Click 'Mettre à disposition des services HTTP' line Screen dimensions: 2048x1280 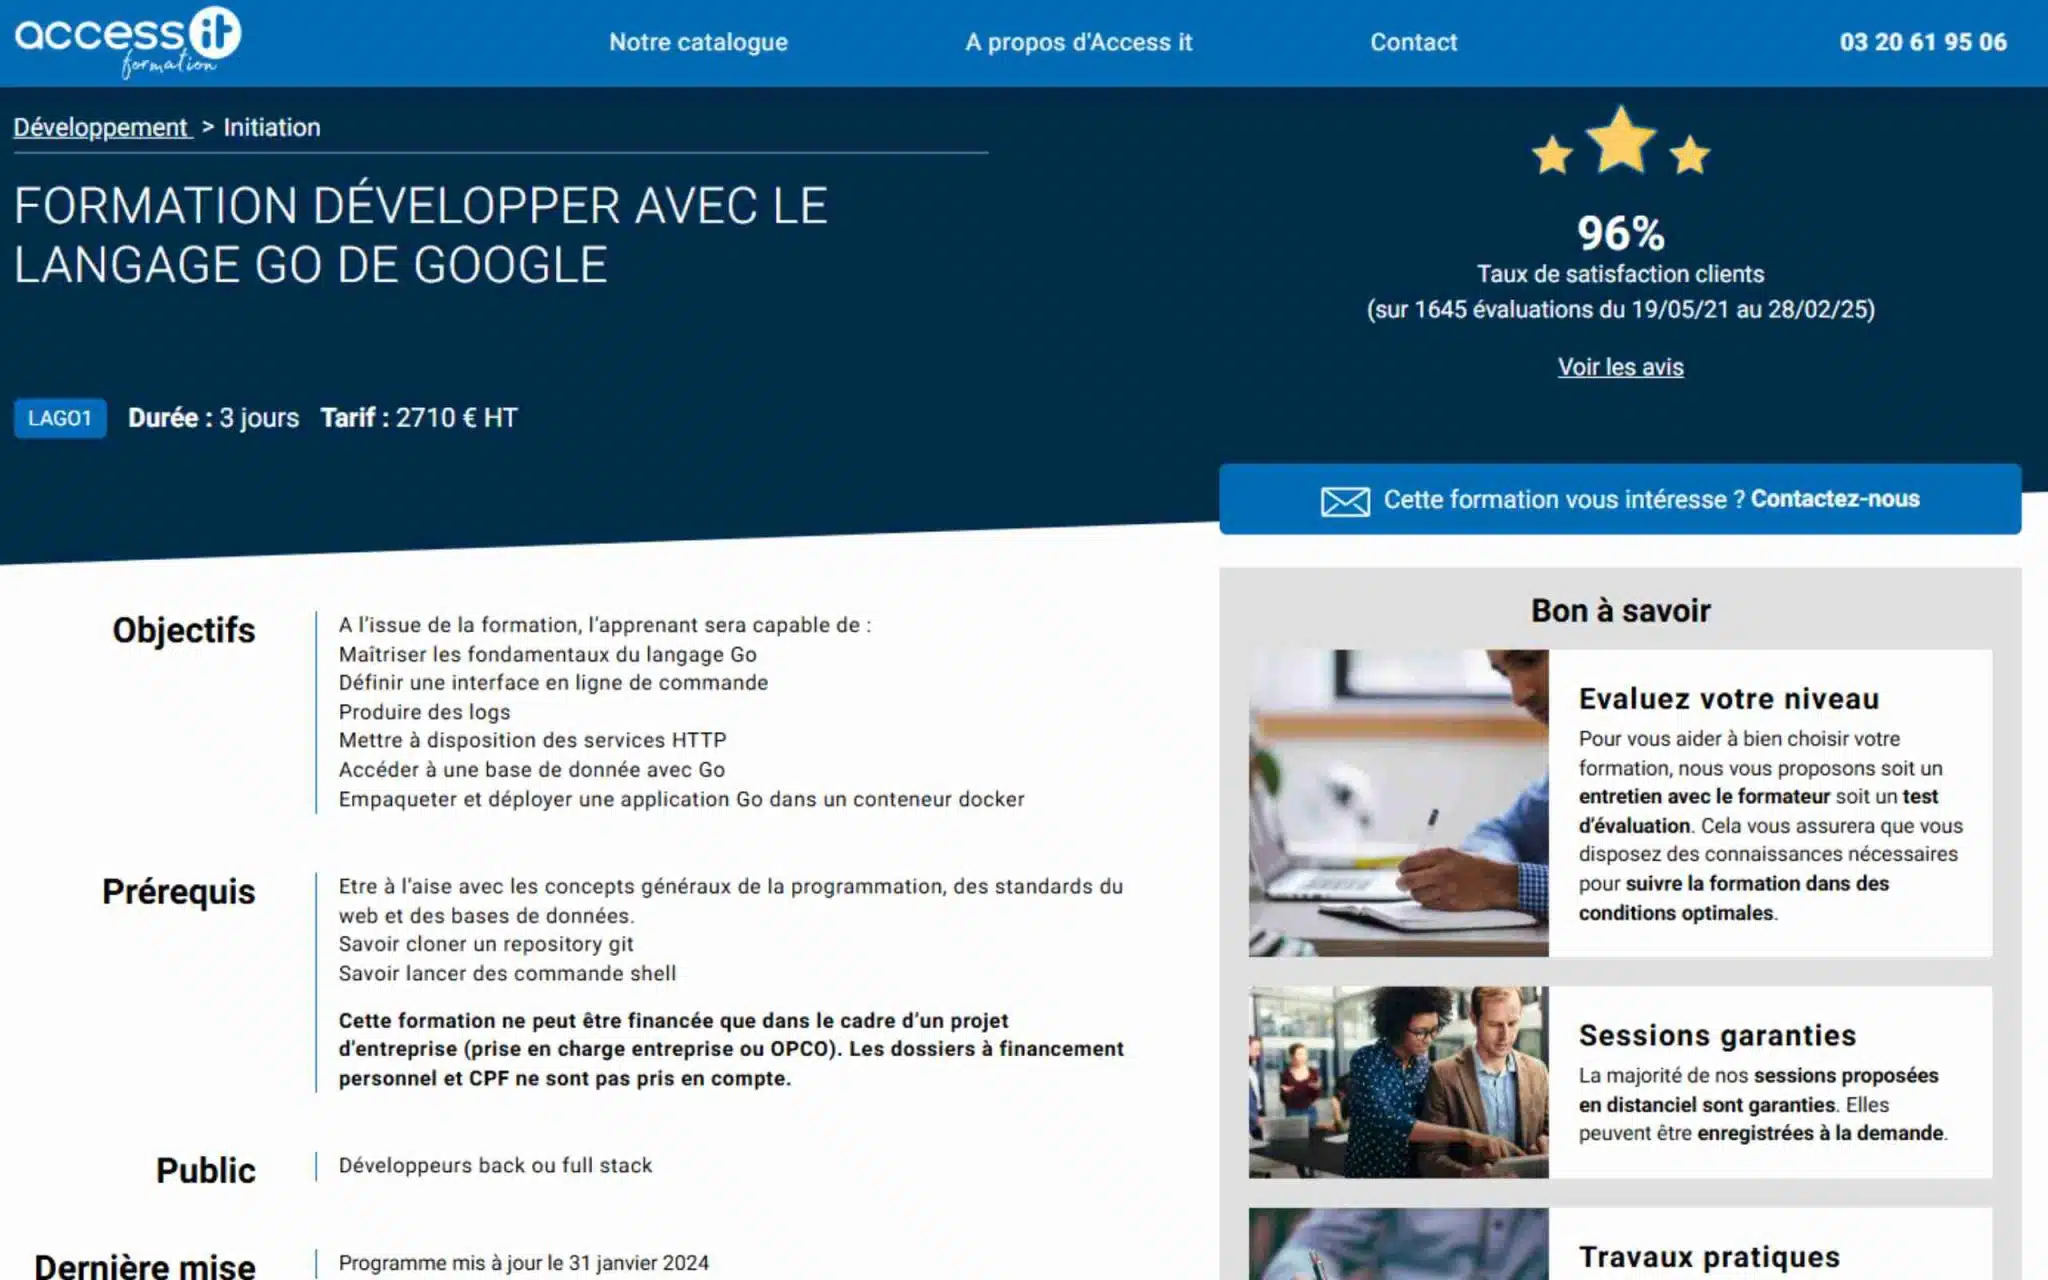click(532, 740)
